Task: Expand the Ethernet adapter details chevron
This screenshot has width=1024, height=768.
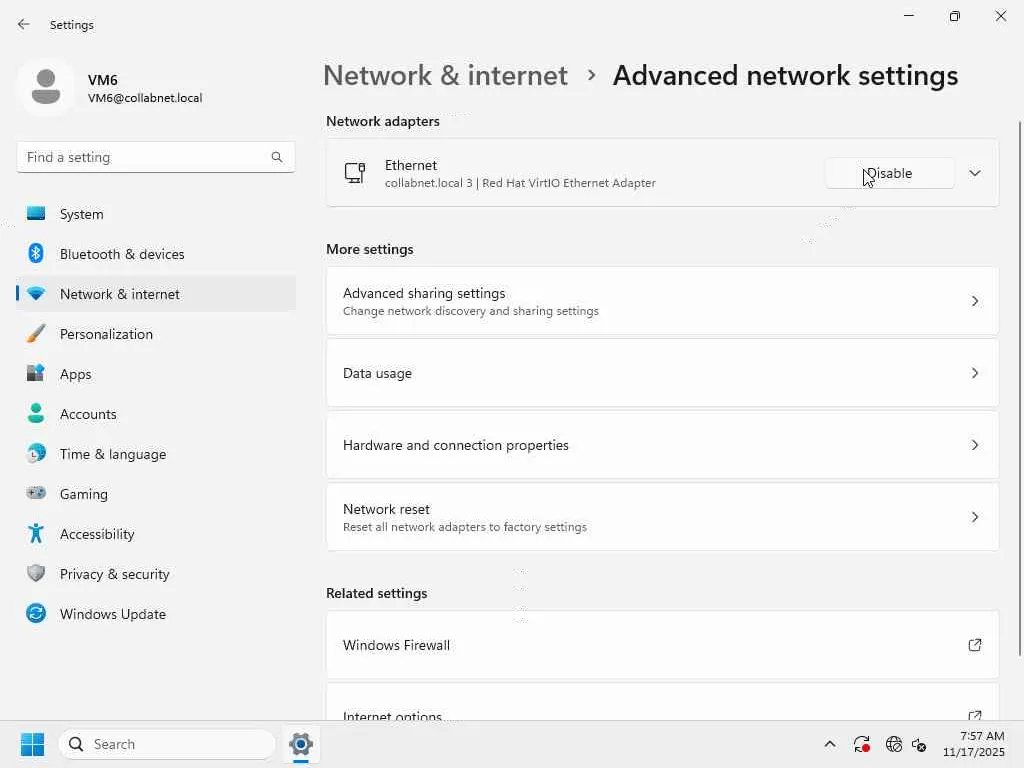Action: (975, 173)
